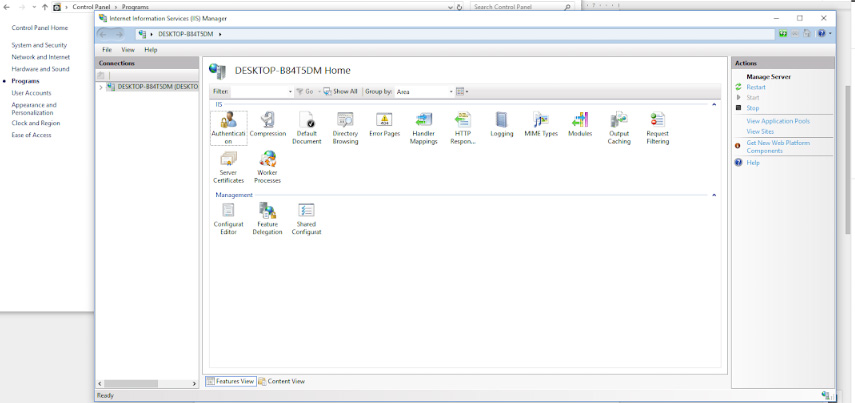This screenshot has width=855, height=403.
Task: Click Stop in Actions pane
Action: pos(752,108)
